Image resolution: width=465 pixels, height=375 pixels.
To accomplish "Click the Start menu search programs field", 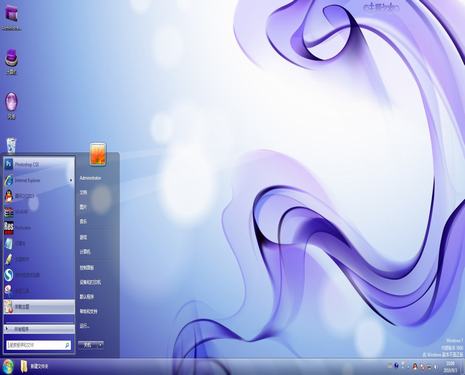I will pos(39,345).
